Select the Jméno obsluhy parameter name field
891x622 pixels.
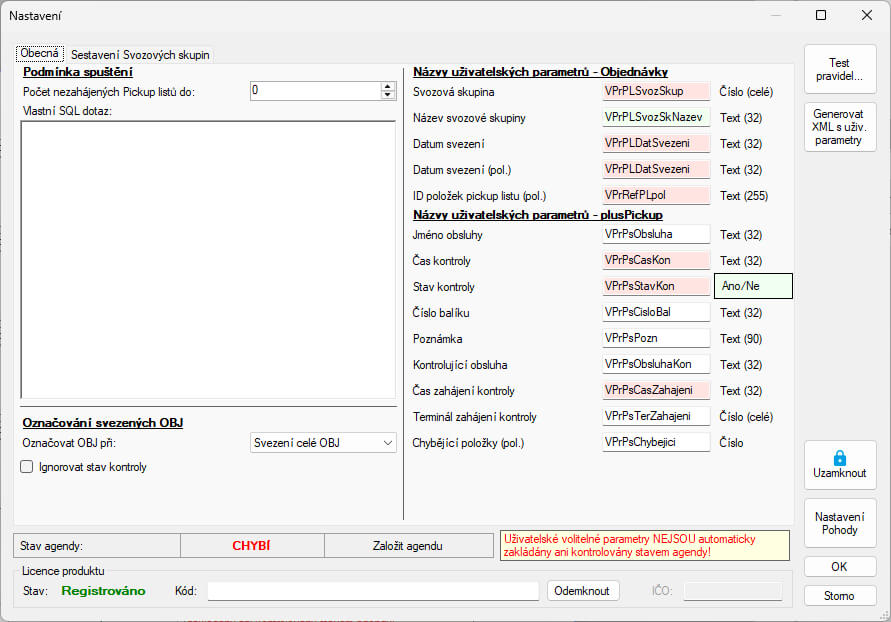(655, 234)
